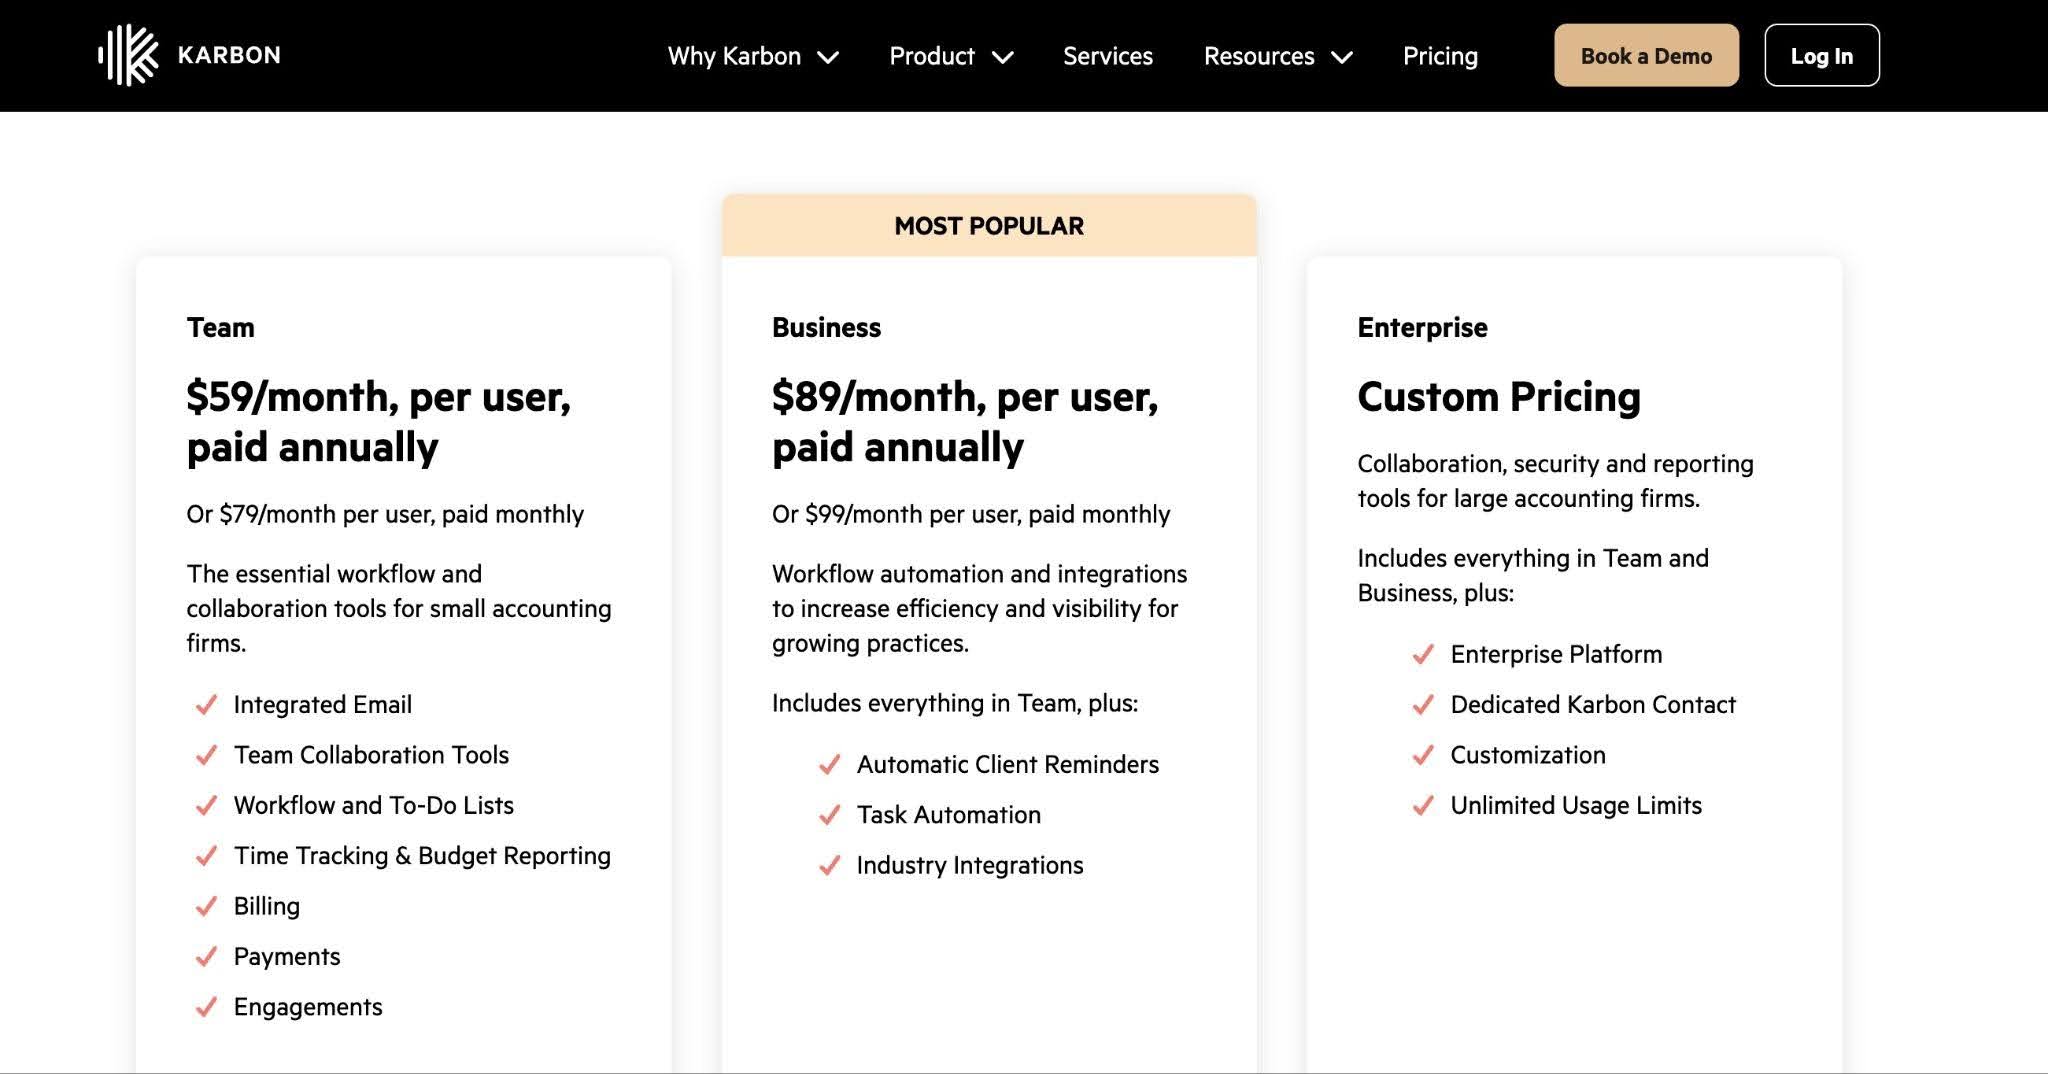The width and height of the screenshot is (2048, 1074).
Task: Click the Workflow and To-Do Lists text
Action: point(373,805)
